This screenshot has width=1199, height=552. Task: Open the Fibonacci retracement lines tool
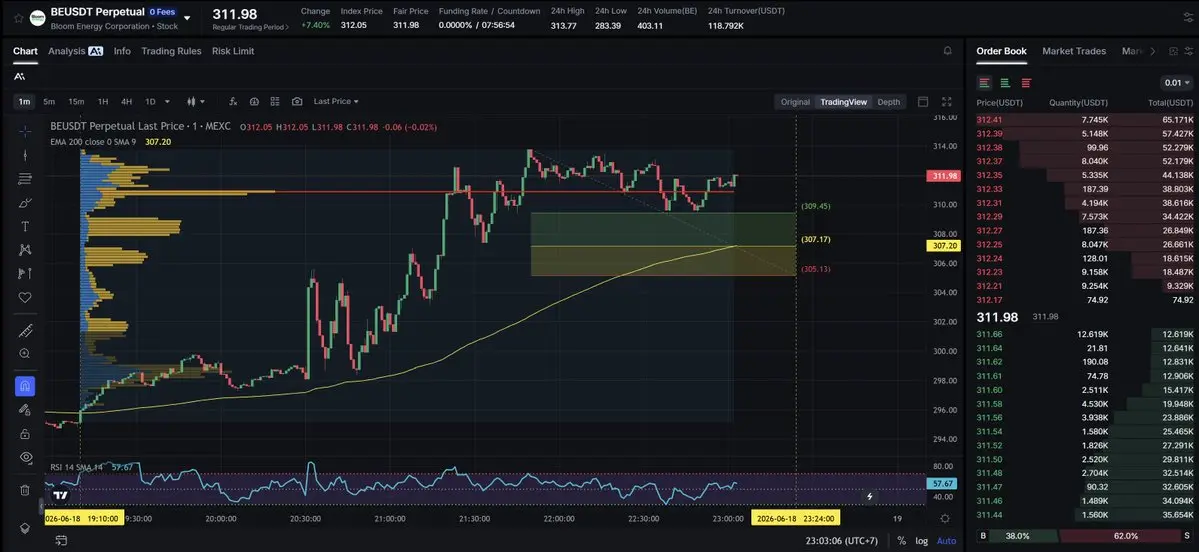point(24,179)
